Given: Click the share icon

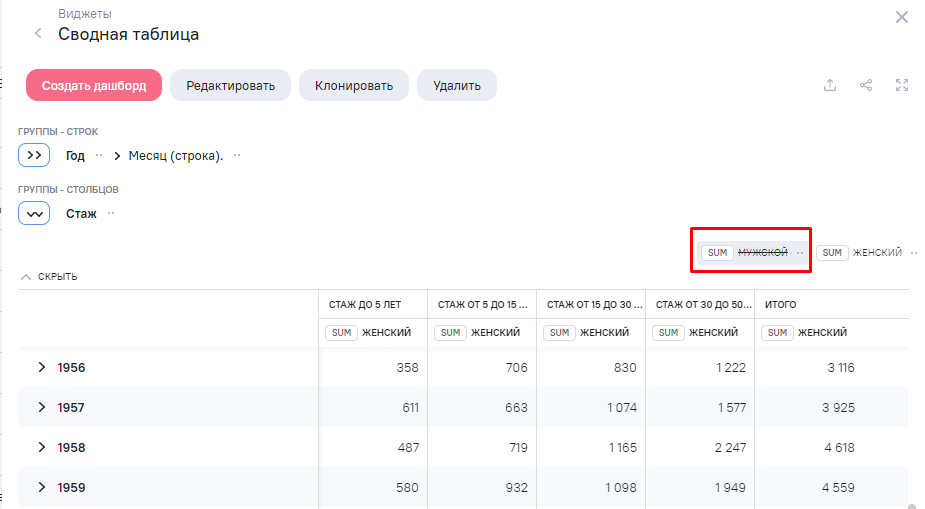Looking at the screenshot, I should pyautogui.click(x=866, y=85).
